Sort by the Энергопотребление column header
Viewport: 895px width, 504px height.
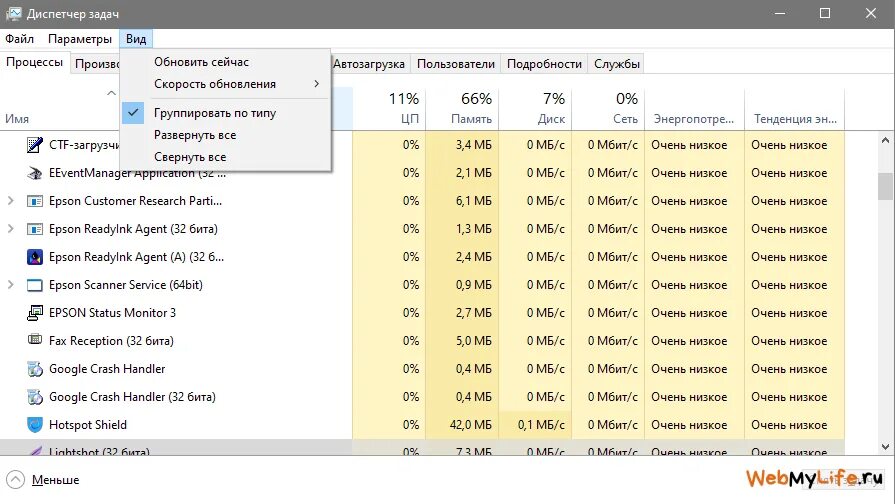tap(695, 108)
